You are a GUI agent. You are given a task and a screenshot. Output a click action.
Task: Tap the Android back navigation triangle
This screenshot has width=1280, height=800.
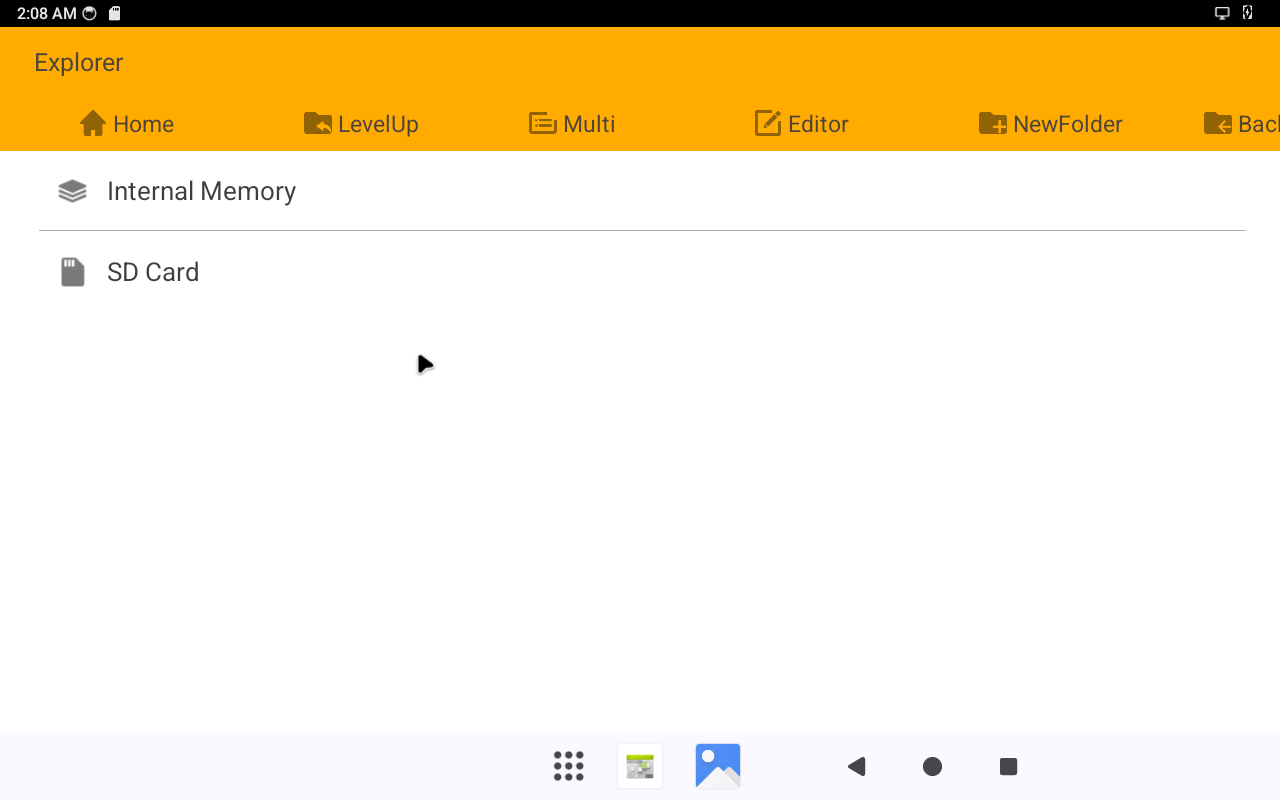(856, 766)
